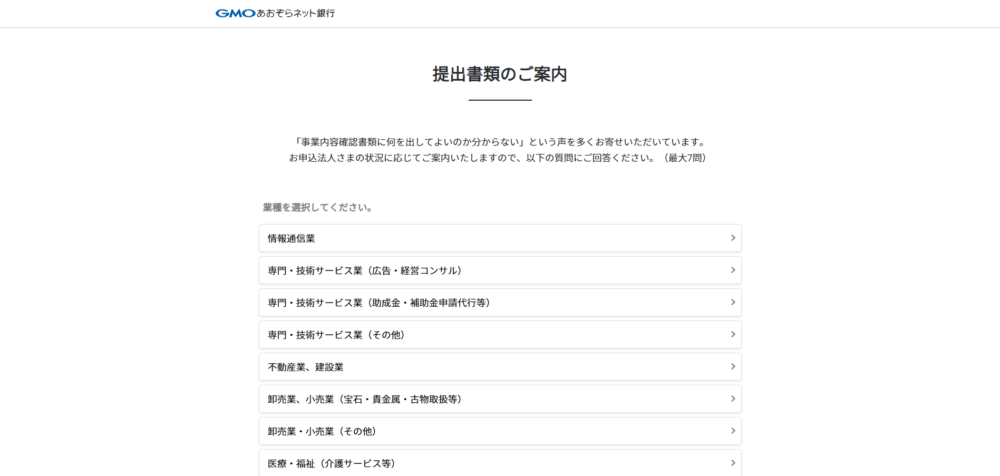Click chevron on 卸売業・小売業（その他） row
Image resolution: width=1000 pixels, height=476 pixels.
pos(733,431)
